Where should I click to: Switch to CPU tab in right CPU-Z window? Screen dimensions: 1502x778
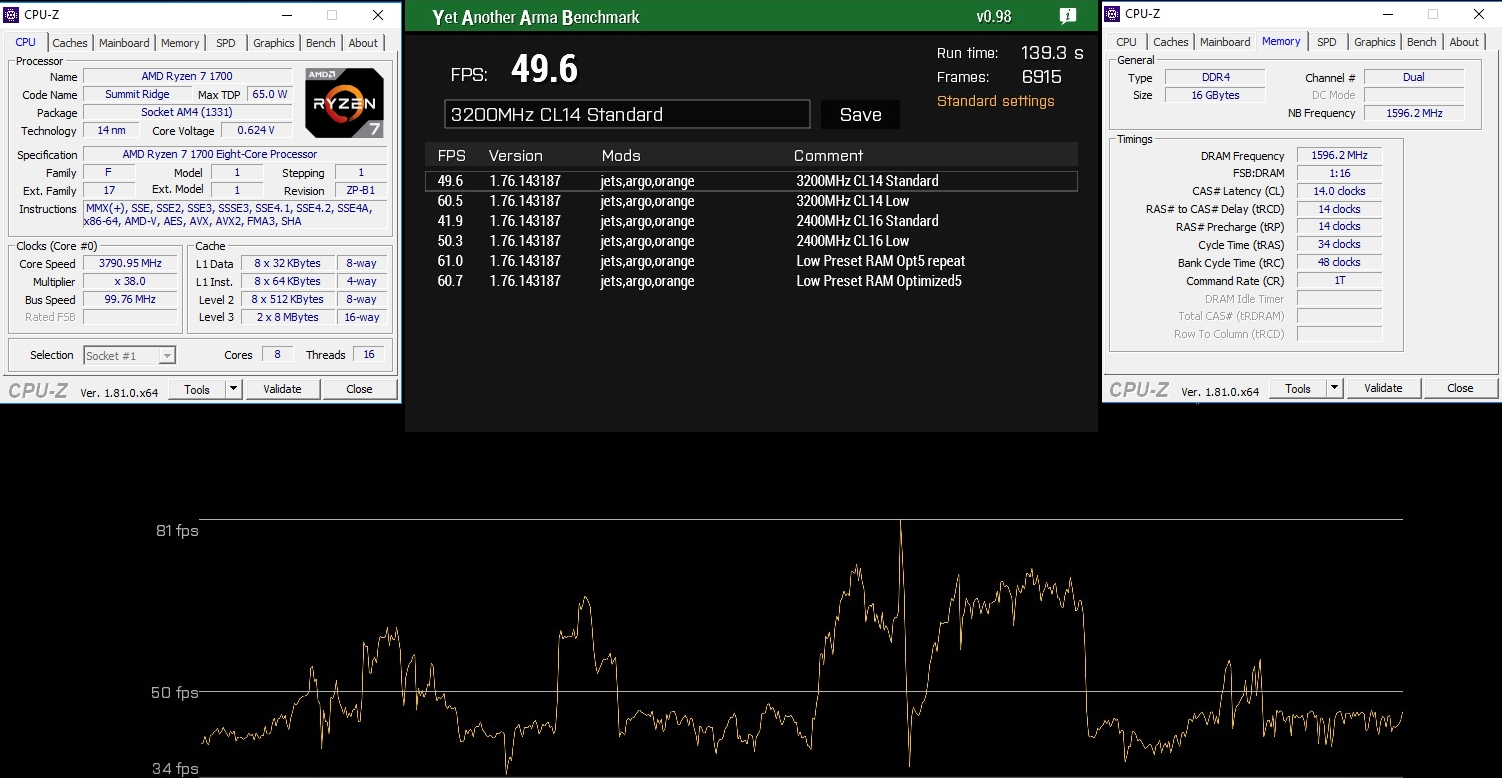point(1126,42)
